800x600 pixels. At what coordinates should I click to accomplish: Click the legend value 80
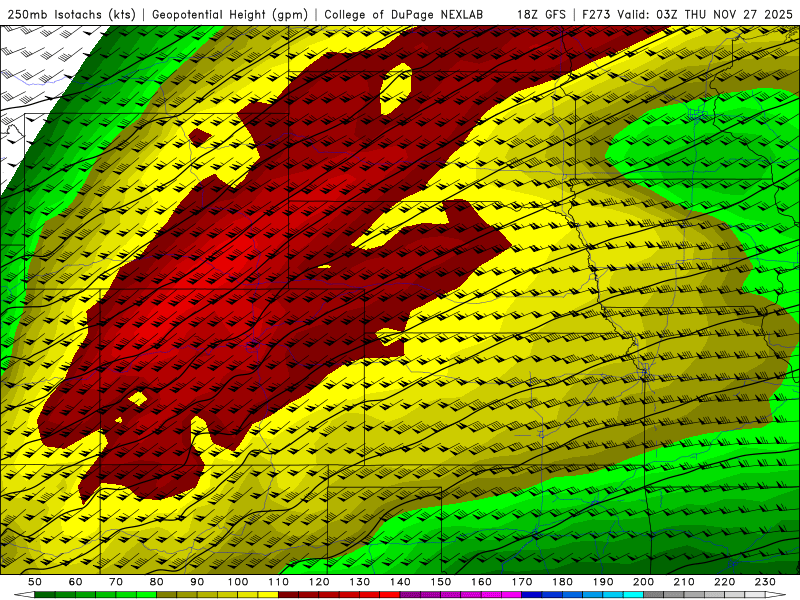coord(157,582)
